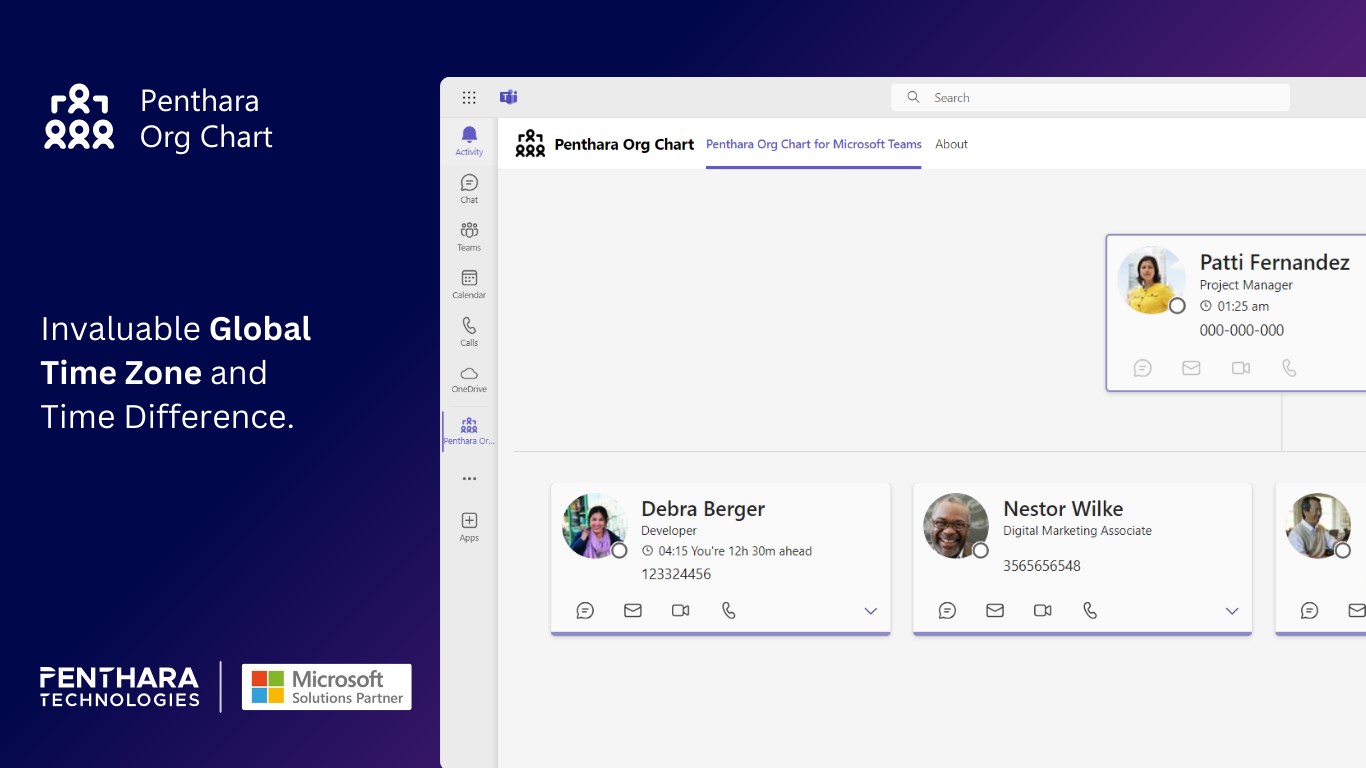1366x768 pixels.
Task: Start chat with Debra Berger
Action: pos(585,610)
